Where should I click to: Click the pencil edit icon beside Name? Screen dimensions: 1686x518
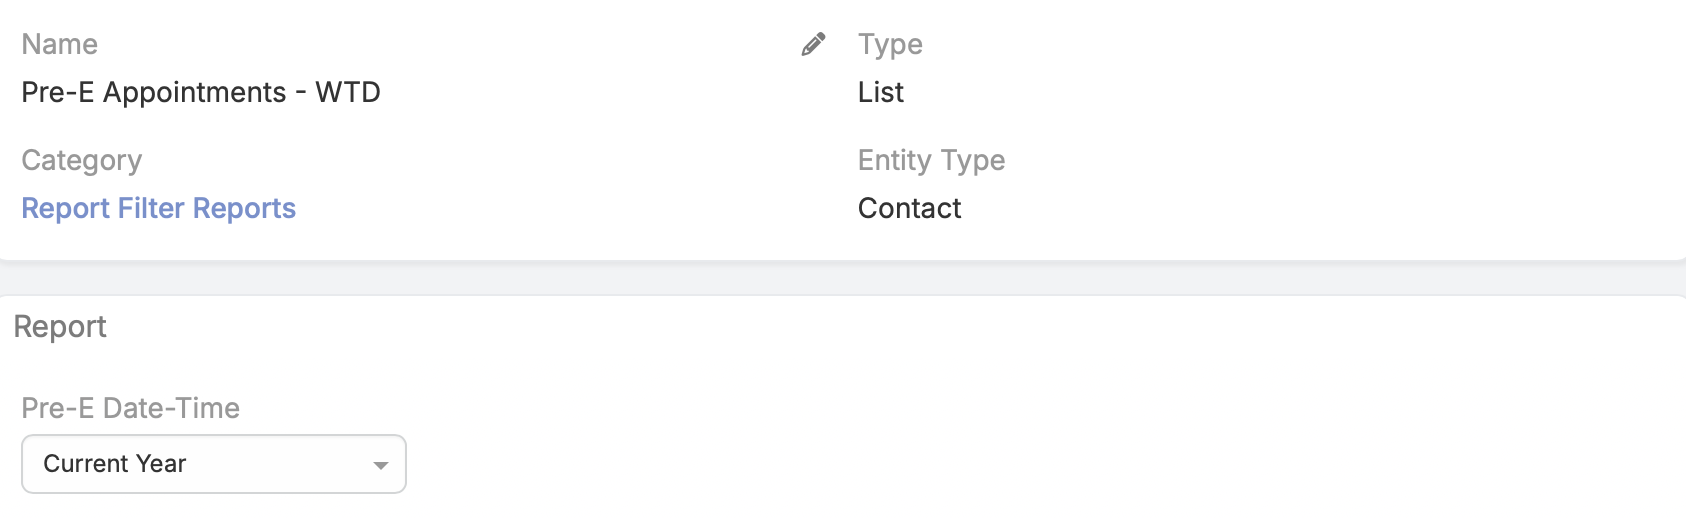pos(813,45)
